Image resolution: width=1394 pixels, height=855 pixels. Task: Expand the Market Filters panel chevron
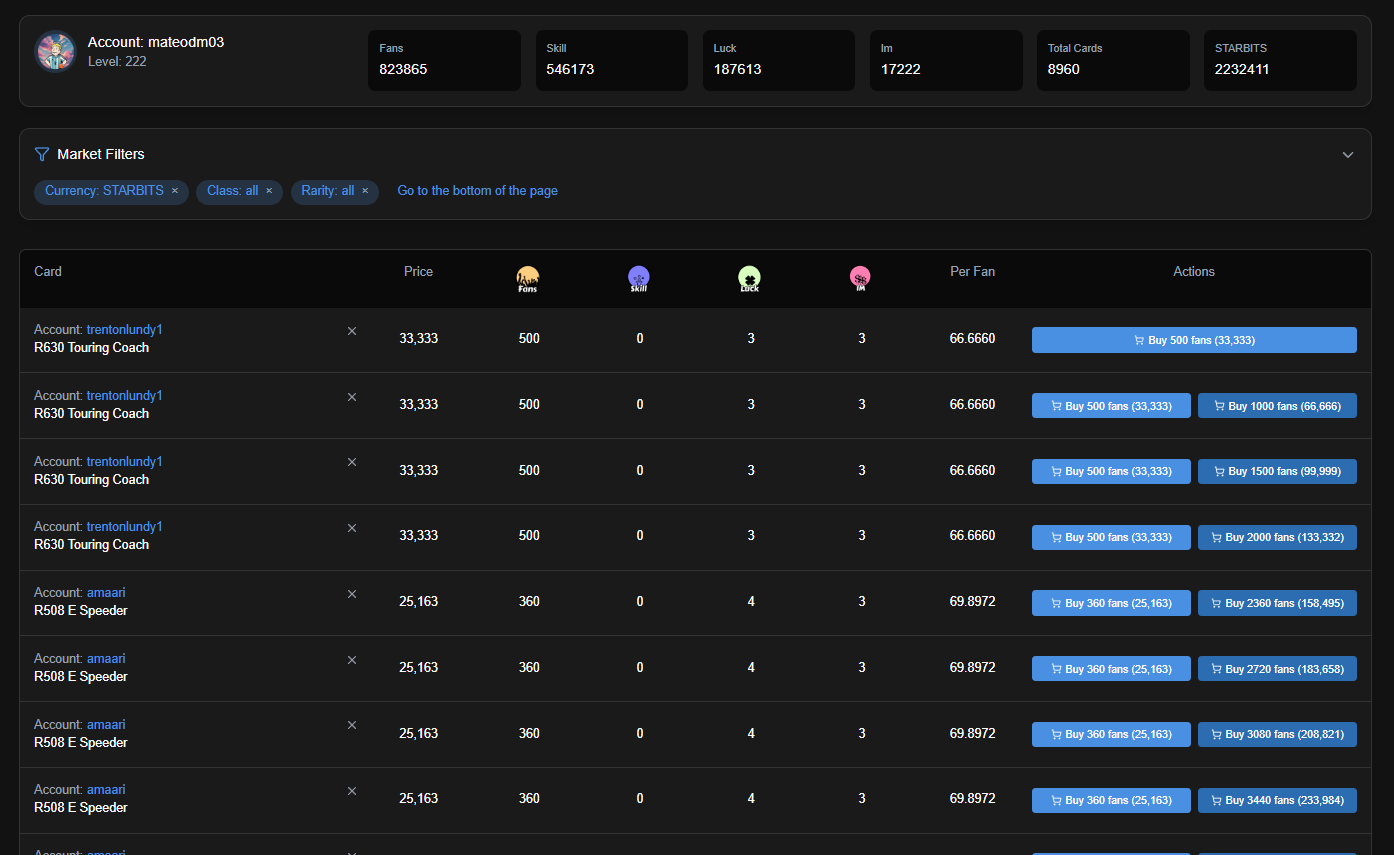tap(1348, 155)
